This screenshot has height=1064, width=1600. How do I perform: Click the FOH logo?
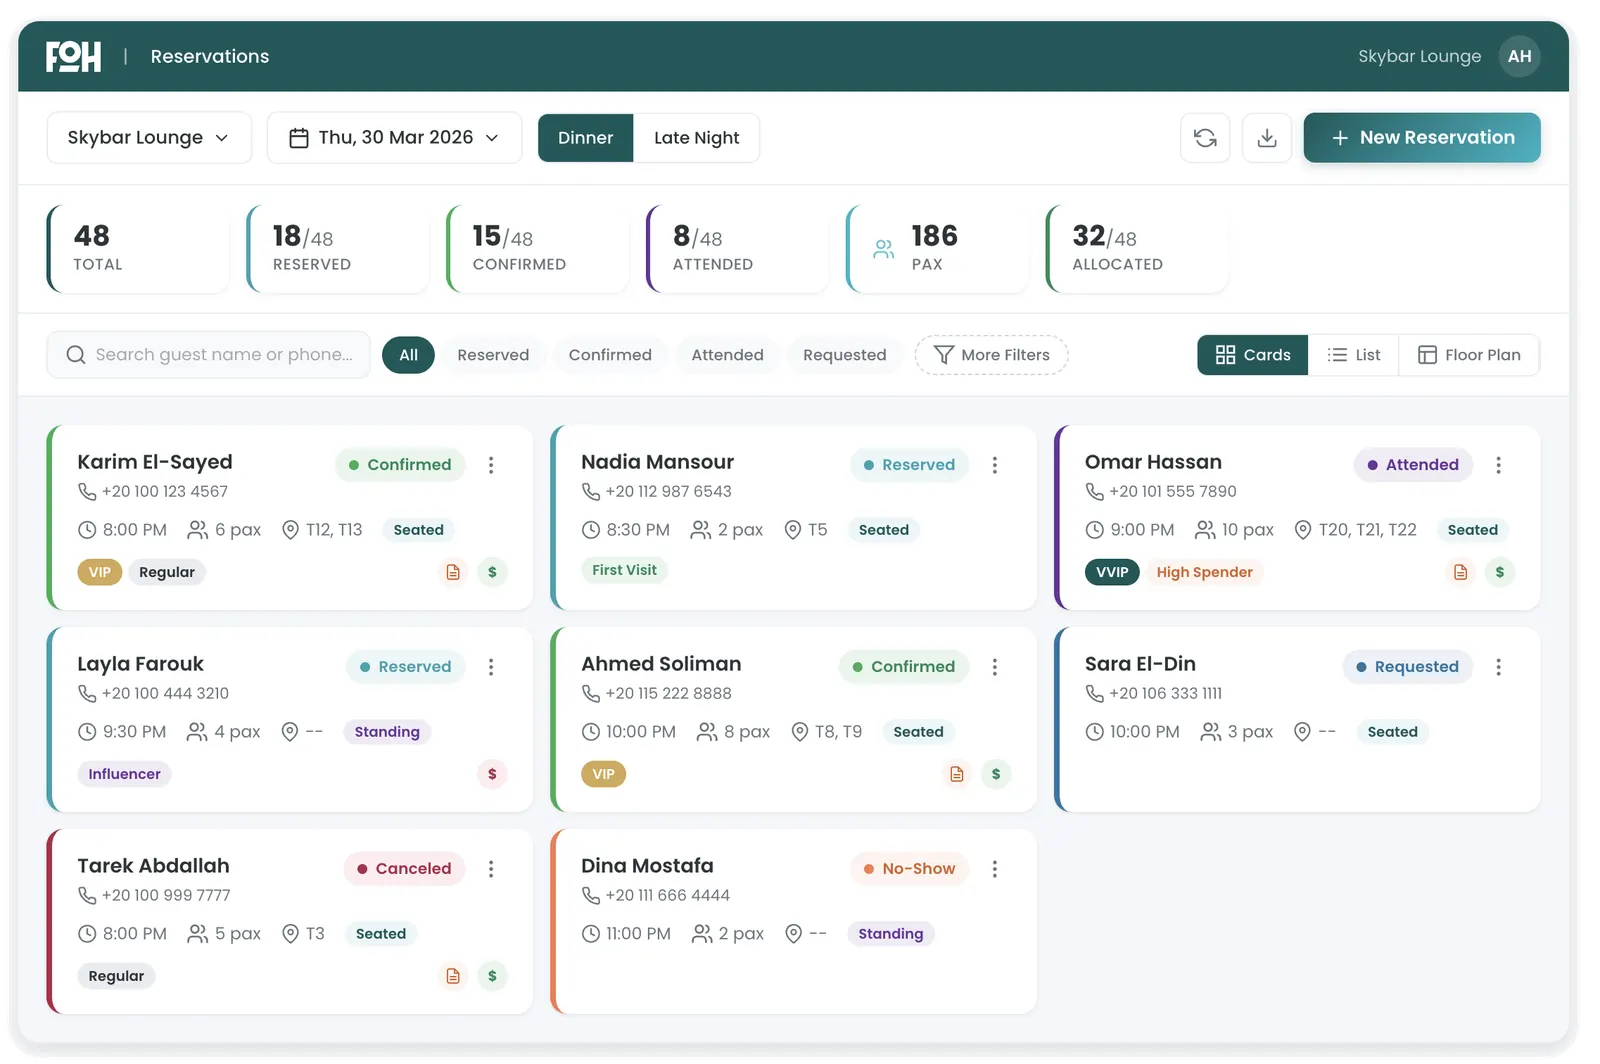click(x=73, y=56)
